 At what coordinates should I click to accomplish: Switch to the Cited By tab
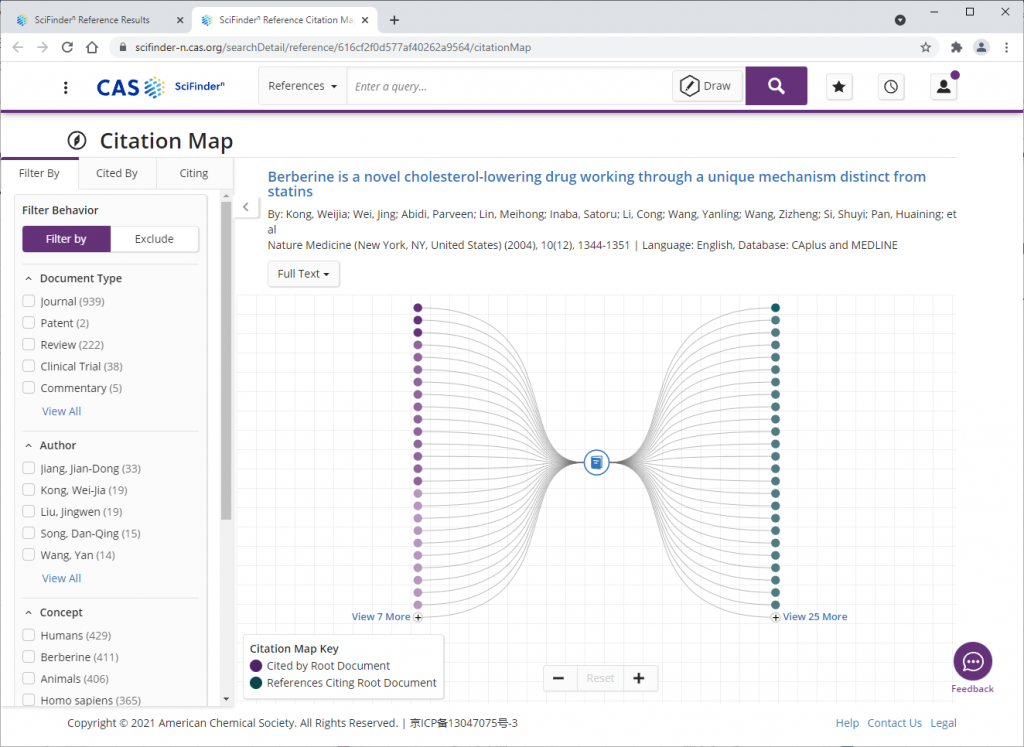[117, 173]
